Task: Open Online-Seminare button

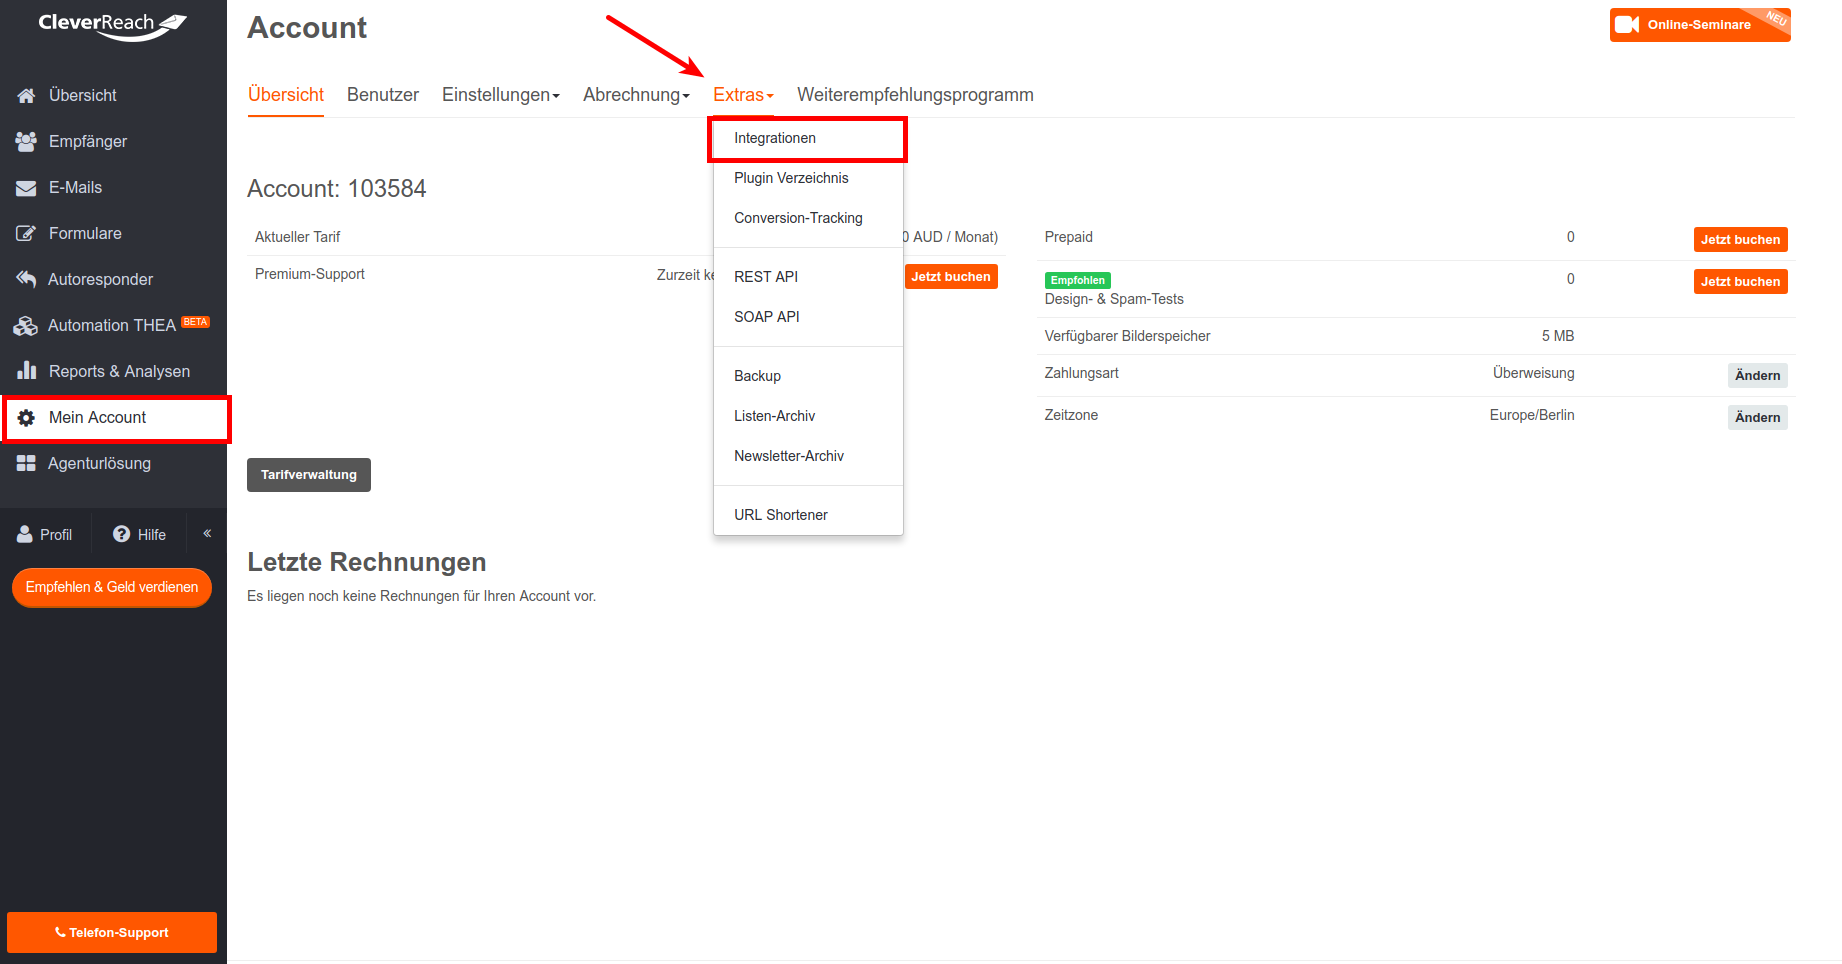Action: [x=1700, y=25]
